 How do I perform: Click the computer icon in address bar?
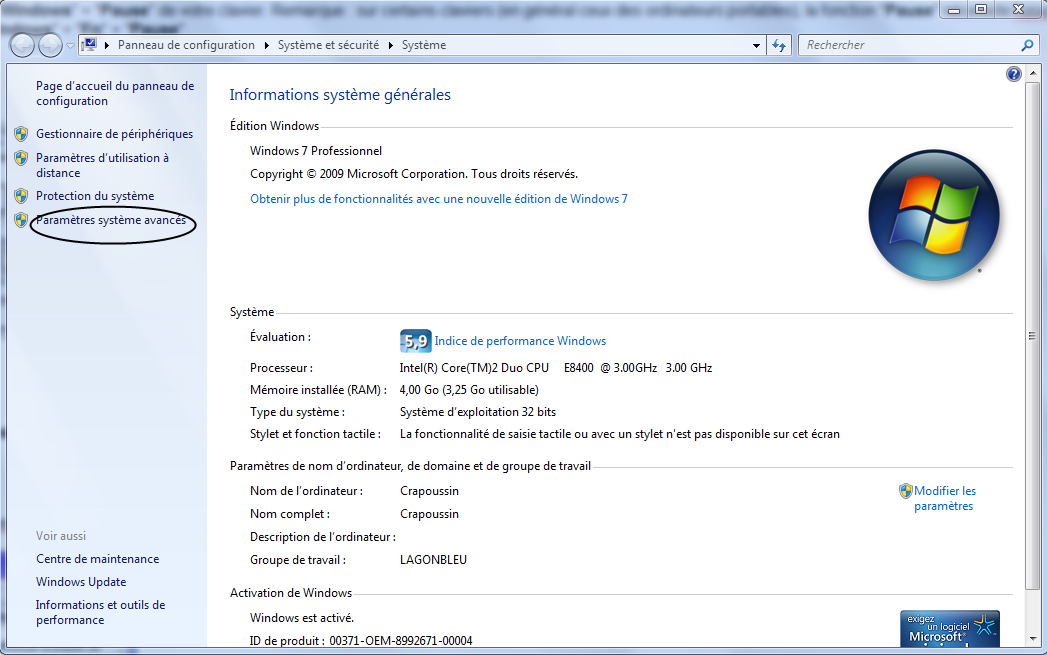click(89, 45)
